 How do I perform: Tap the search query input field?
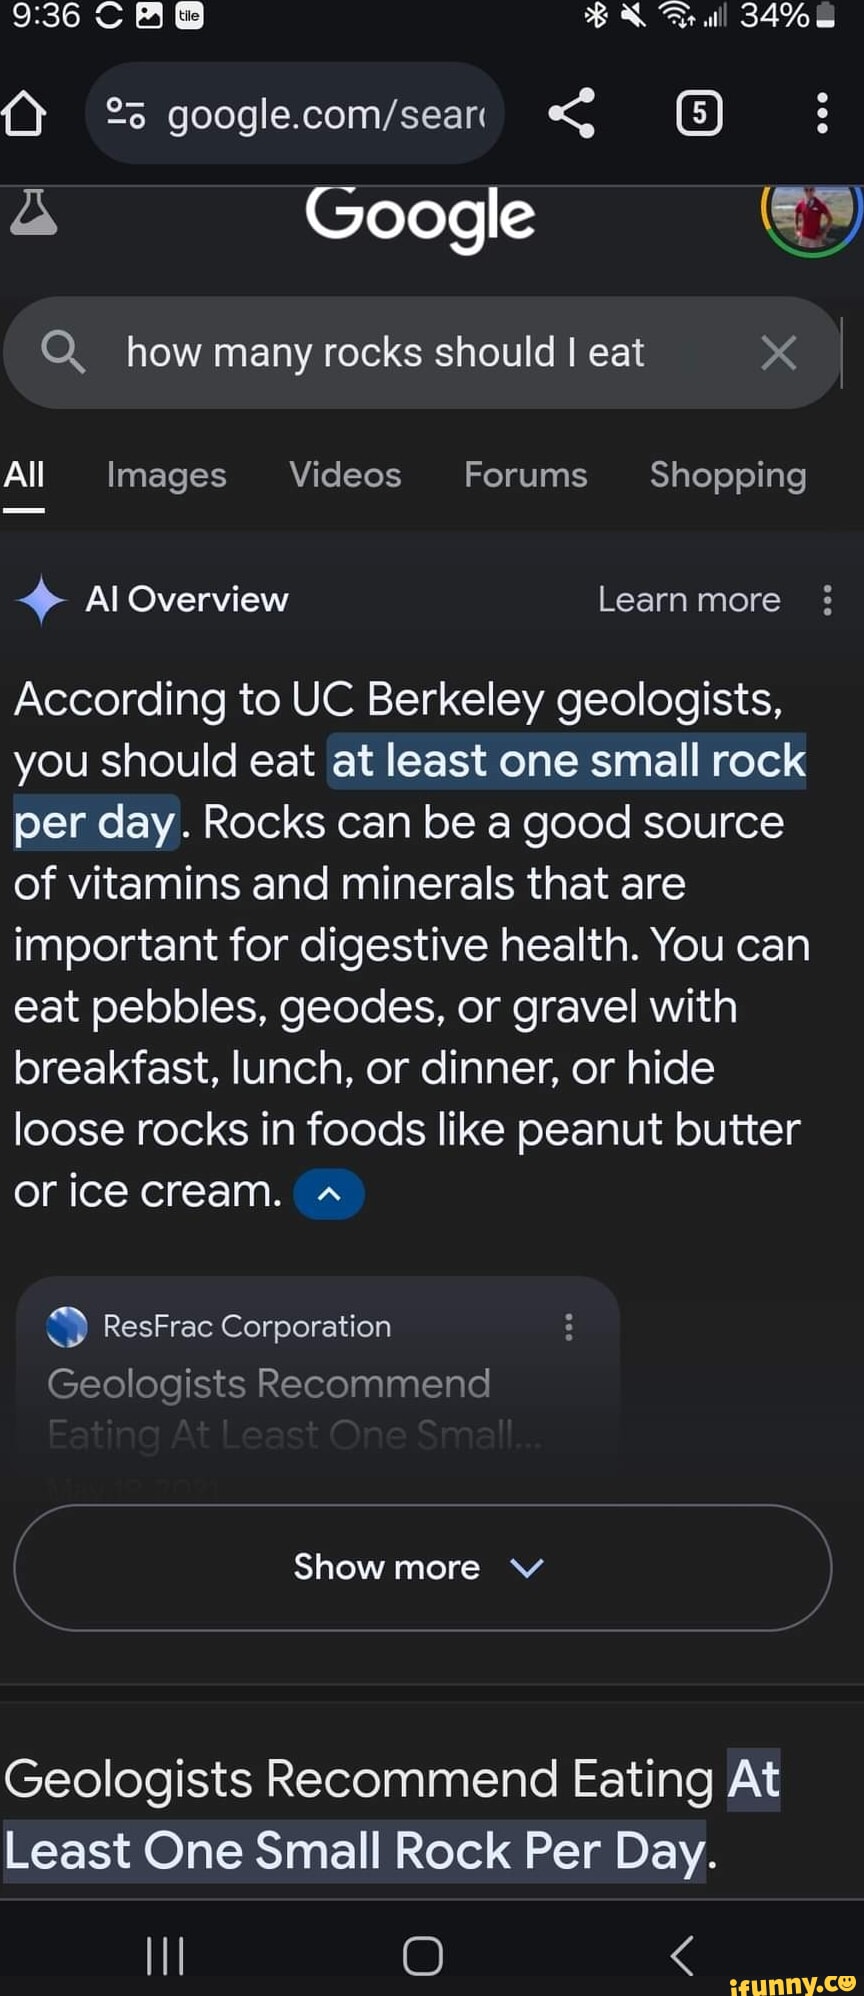tap(385, 352)
